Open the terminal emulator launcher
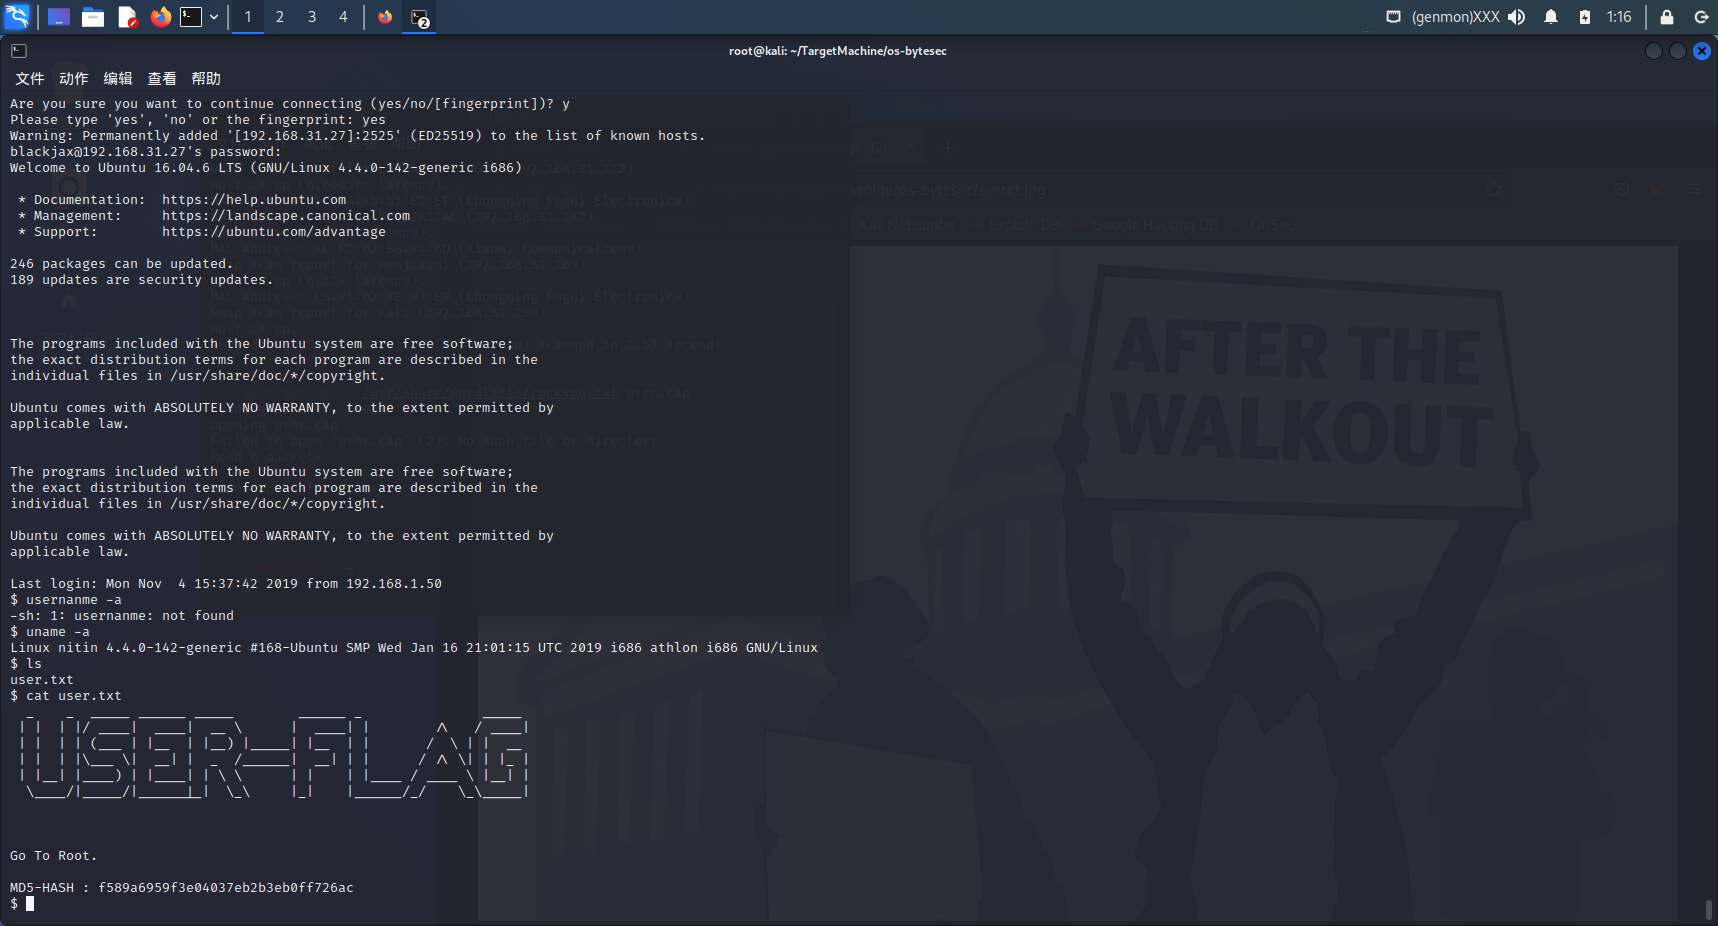The height and width of the screenshot is (926, 1718). click(x=191, y=17)
